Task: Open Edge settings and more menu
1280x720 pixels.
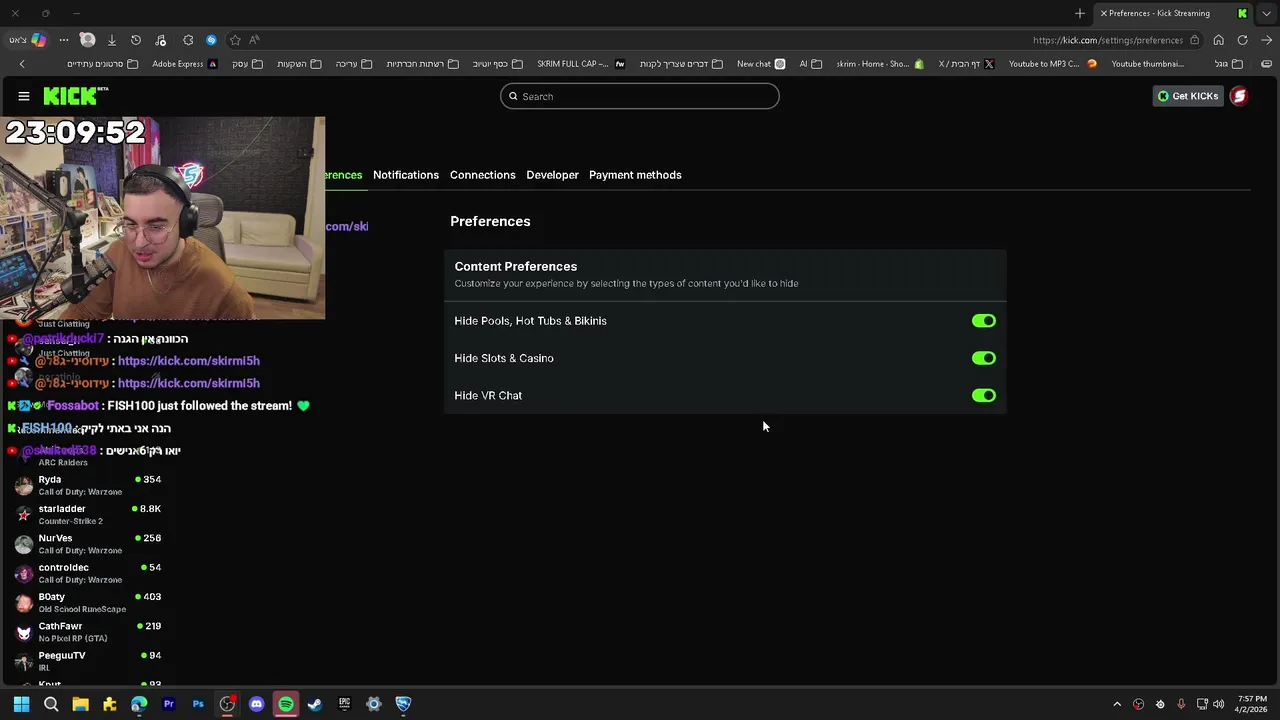Action: [x=64, y=40]
